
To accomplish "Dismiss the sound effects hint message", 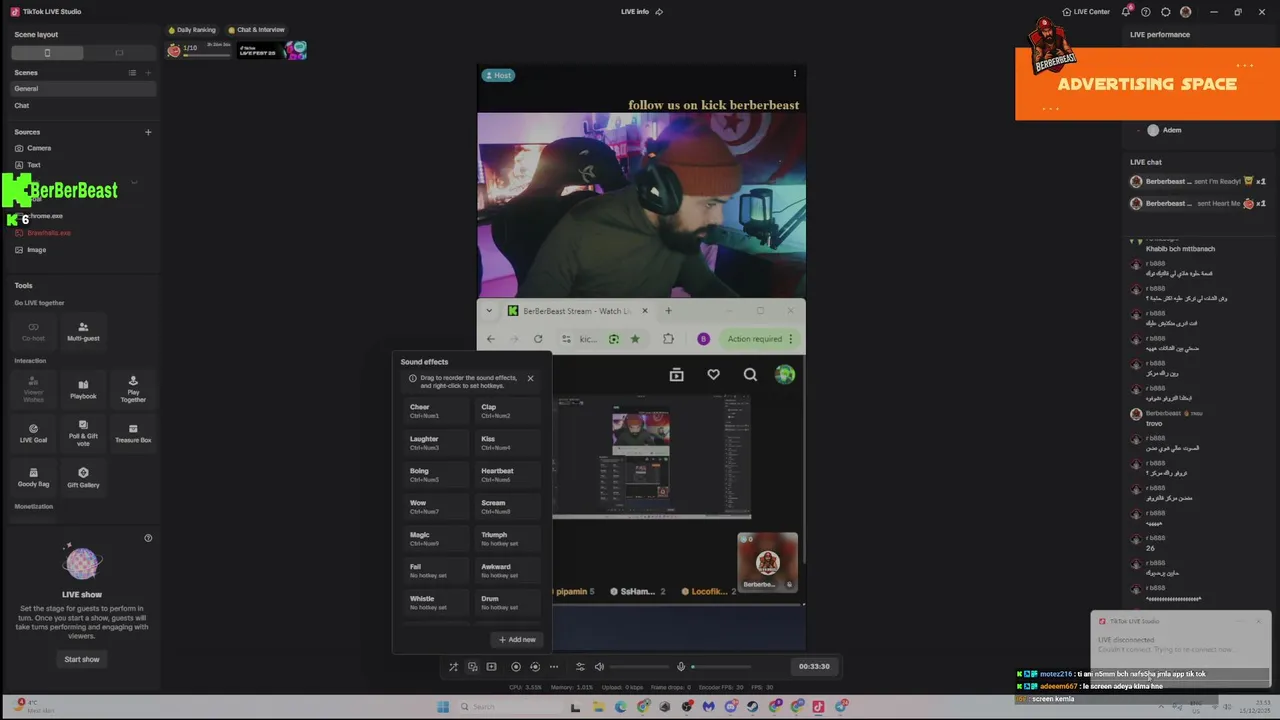I will pos(530,378).
